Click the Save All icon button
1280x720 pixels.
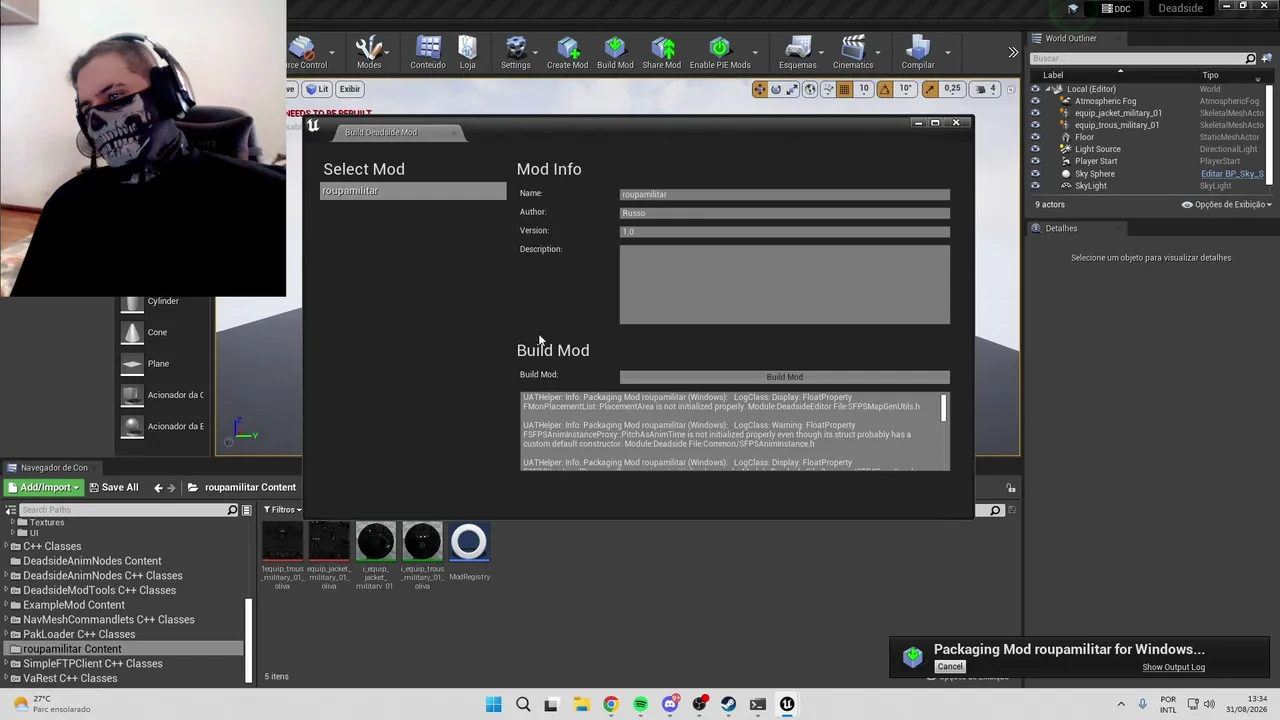click(x=114, y=487)
